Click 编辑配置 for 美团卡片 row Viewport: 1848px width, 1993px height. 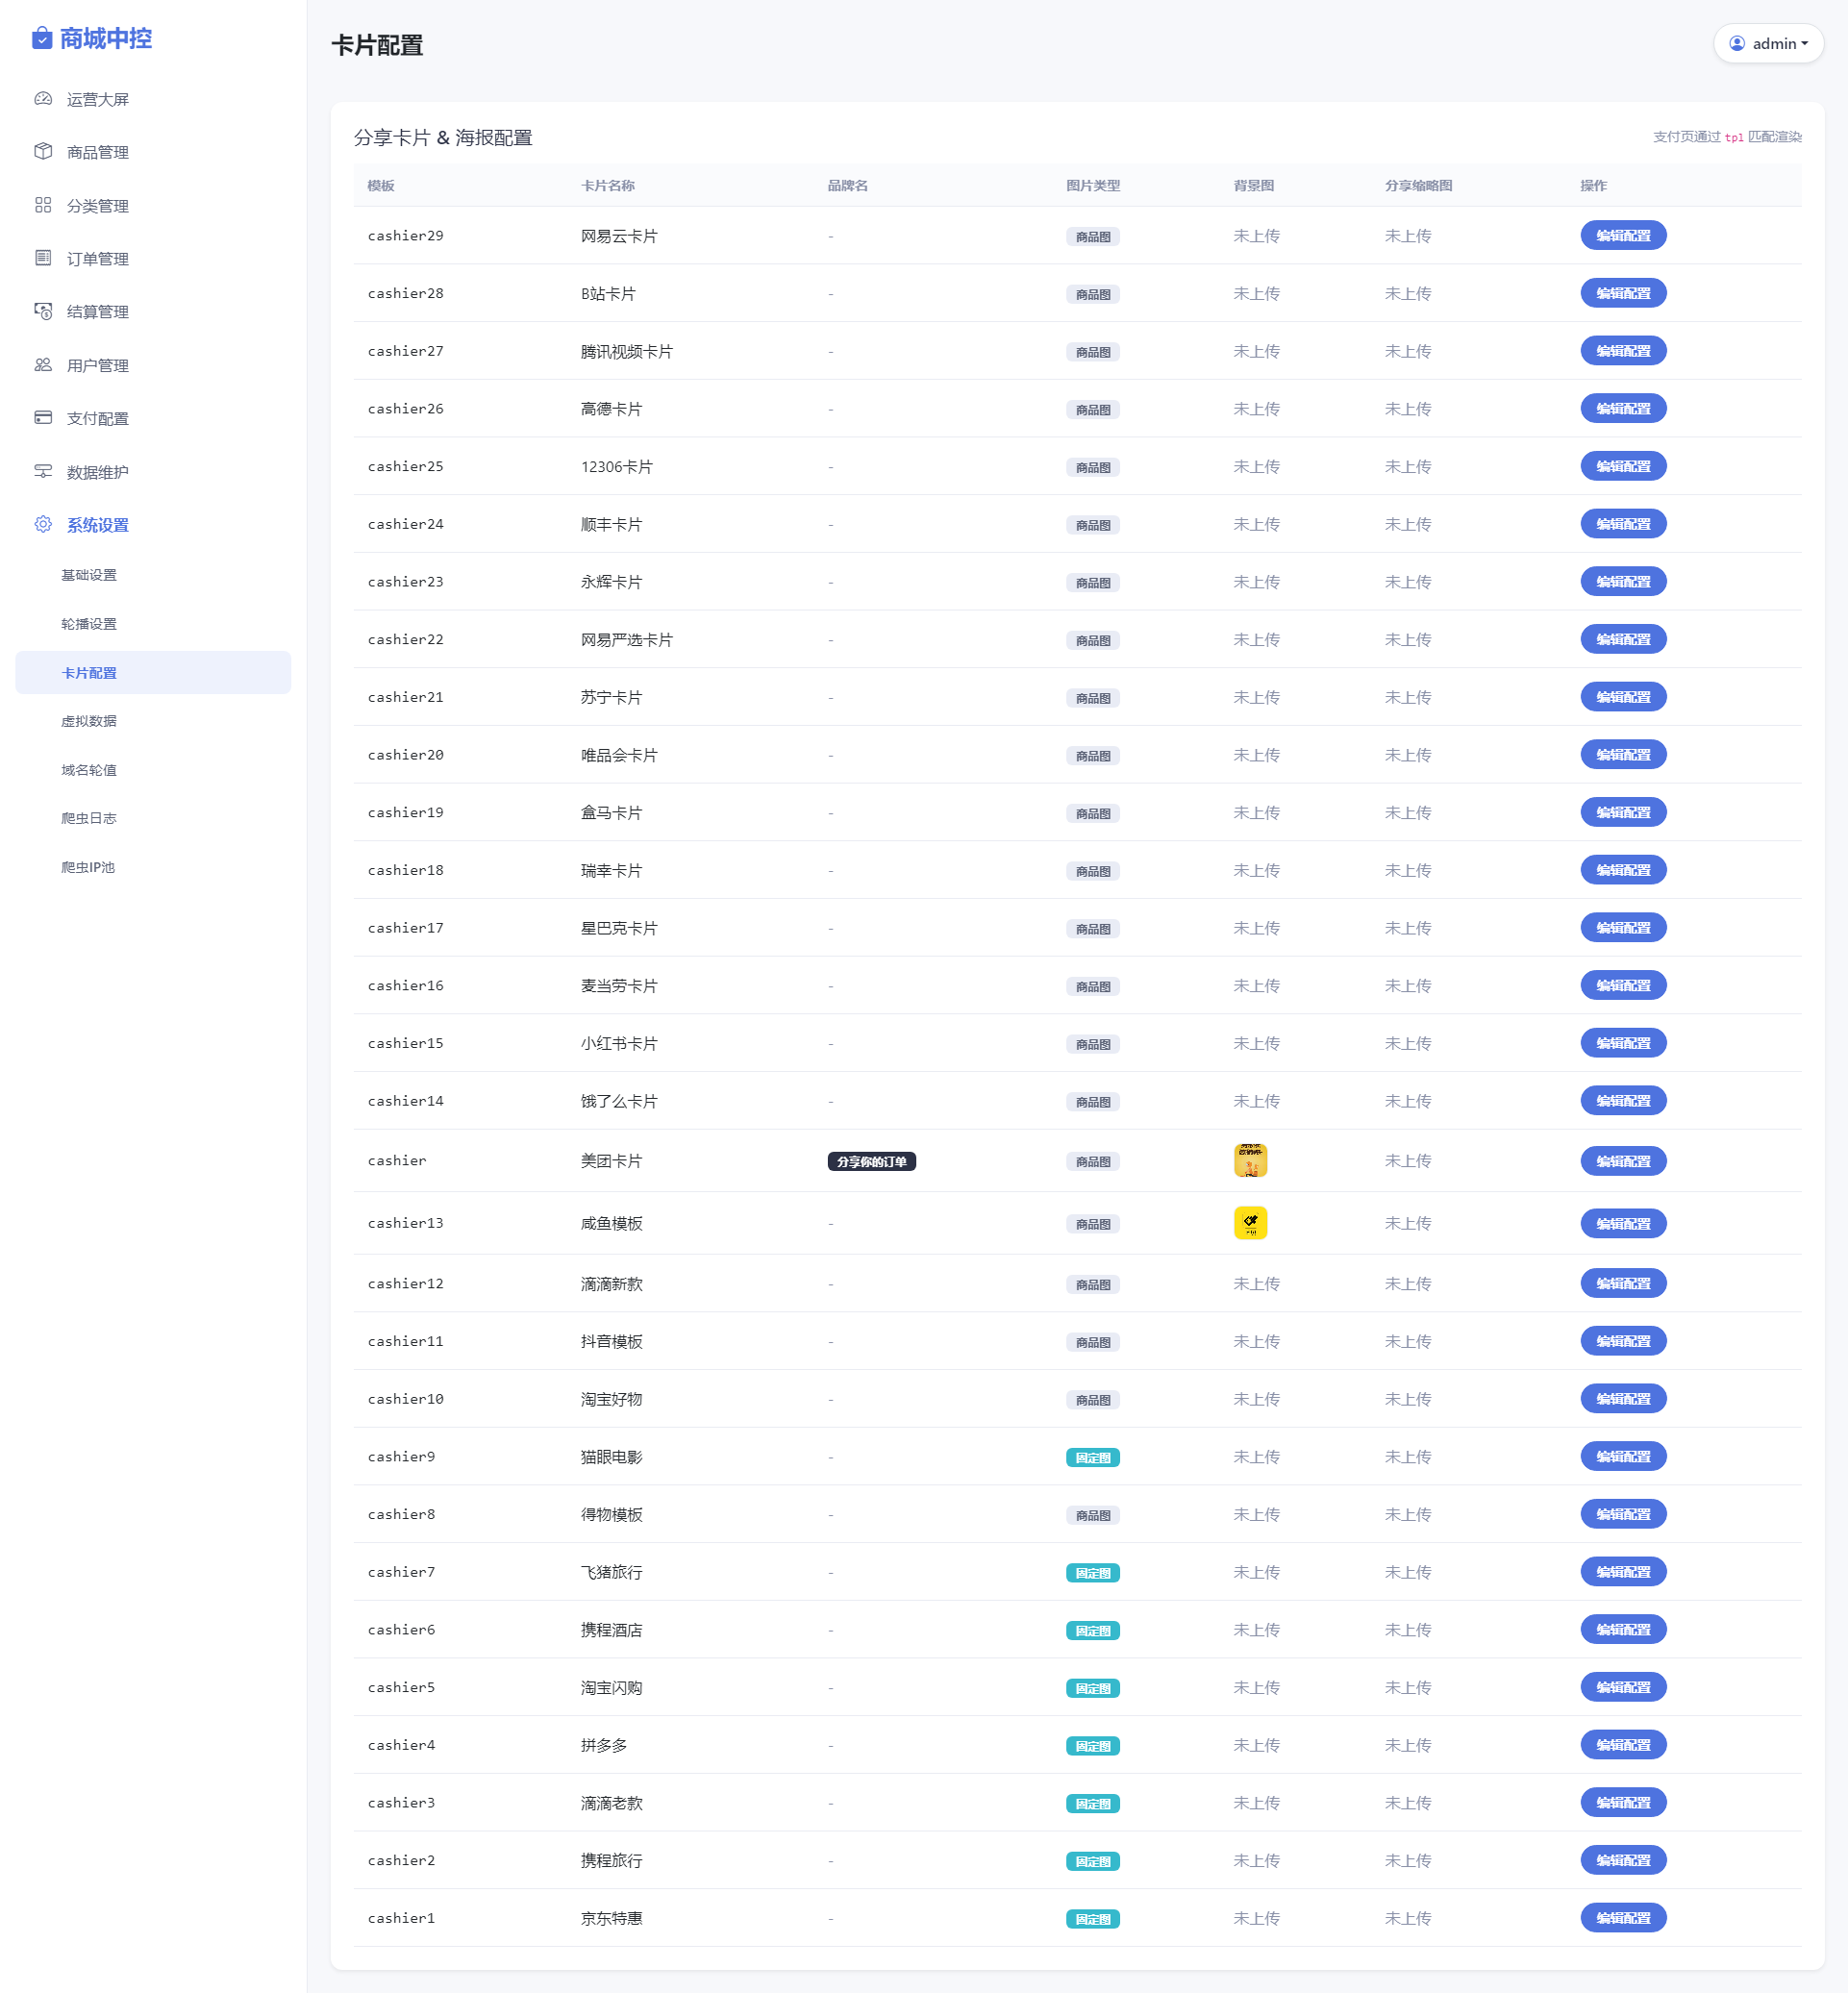tap(1623, 1161)
